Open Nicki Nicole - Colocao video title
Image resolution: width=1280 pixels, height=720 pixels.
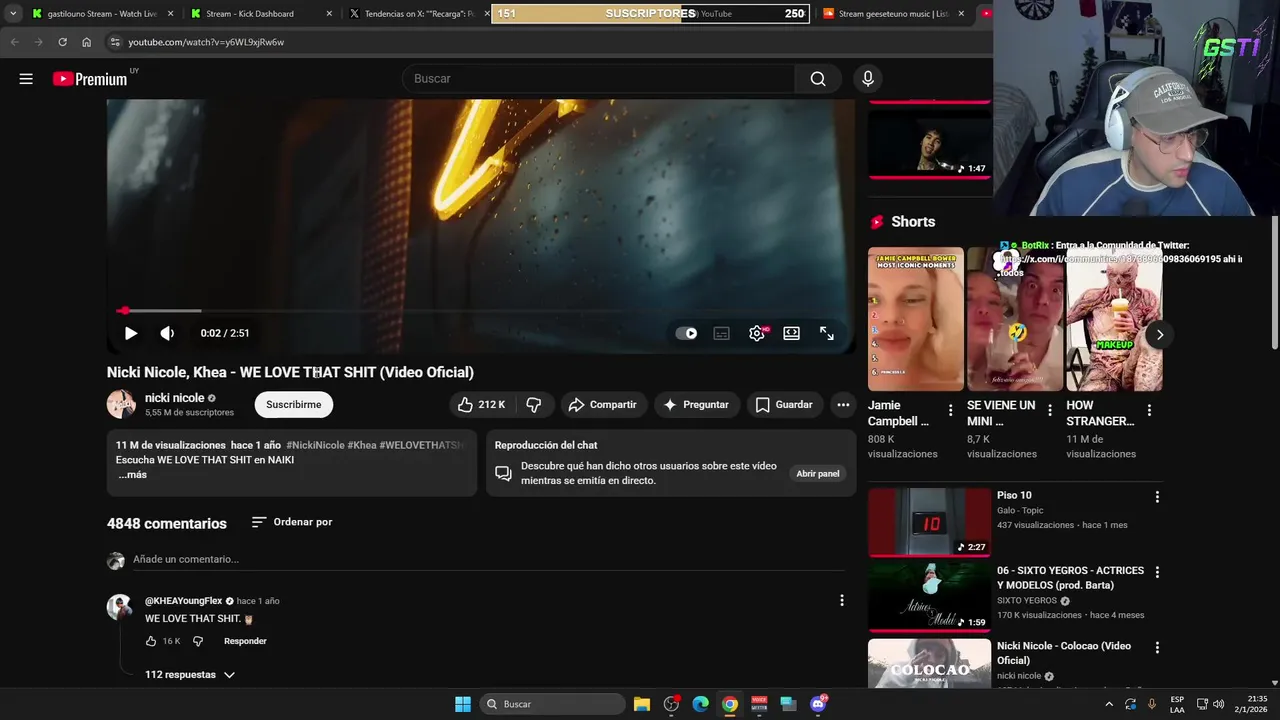tap(1064, 653)
